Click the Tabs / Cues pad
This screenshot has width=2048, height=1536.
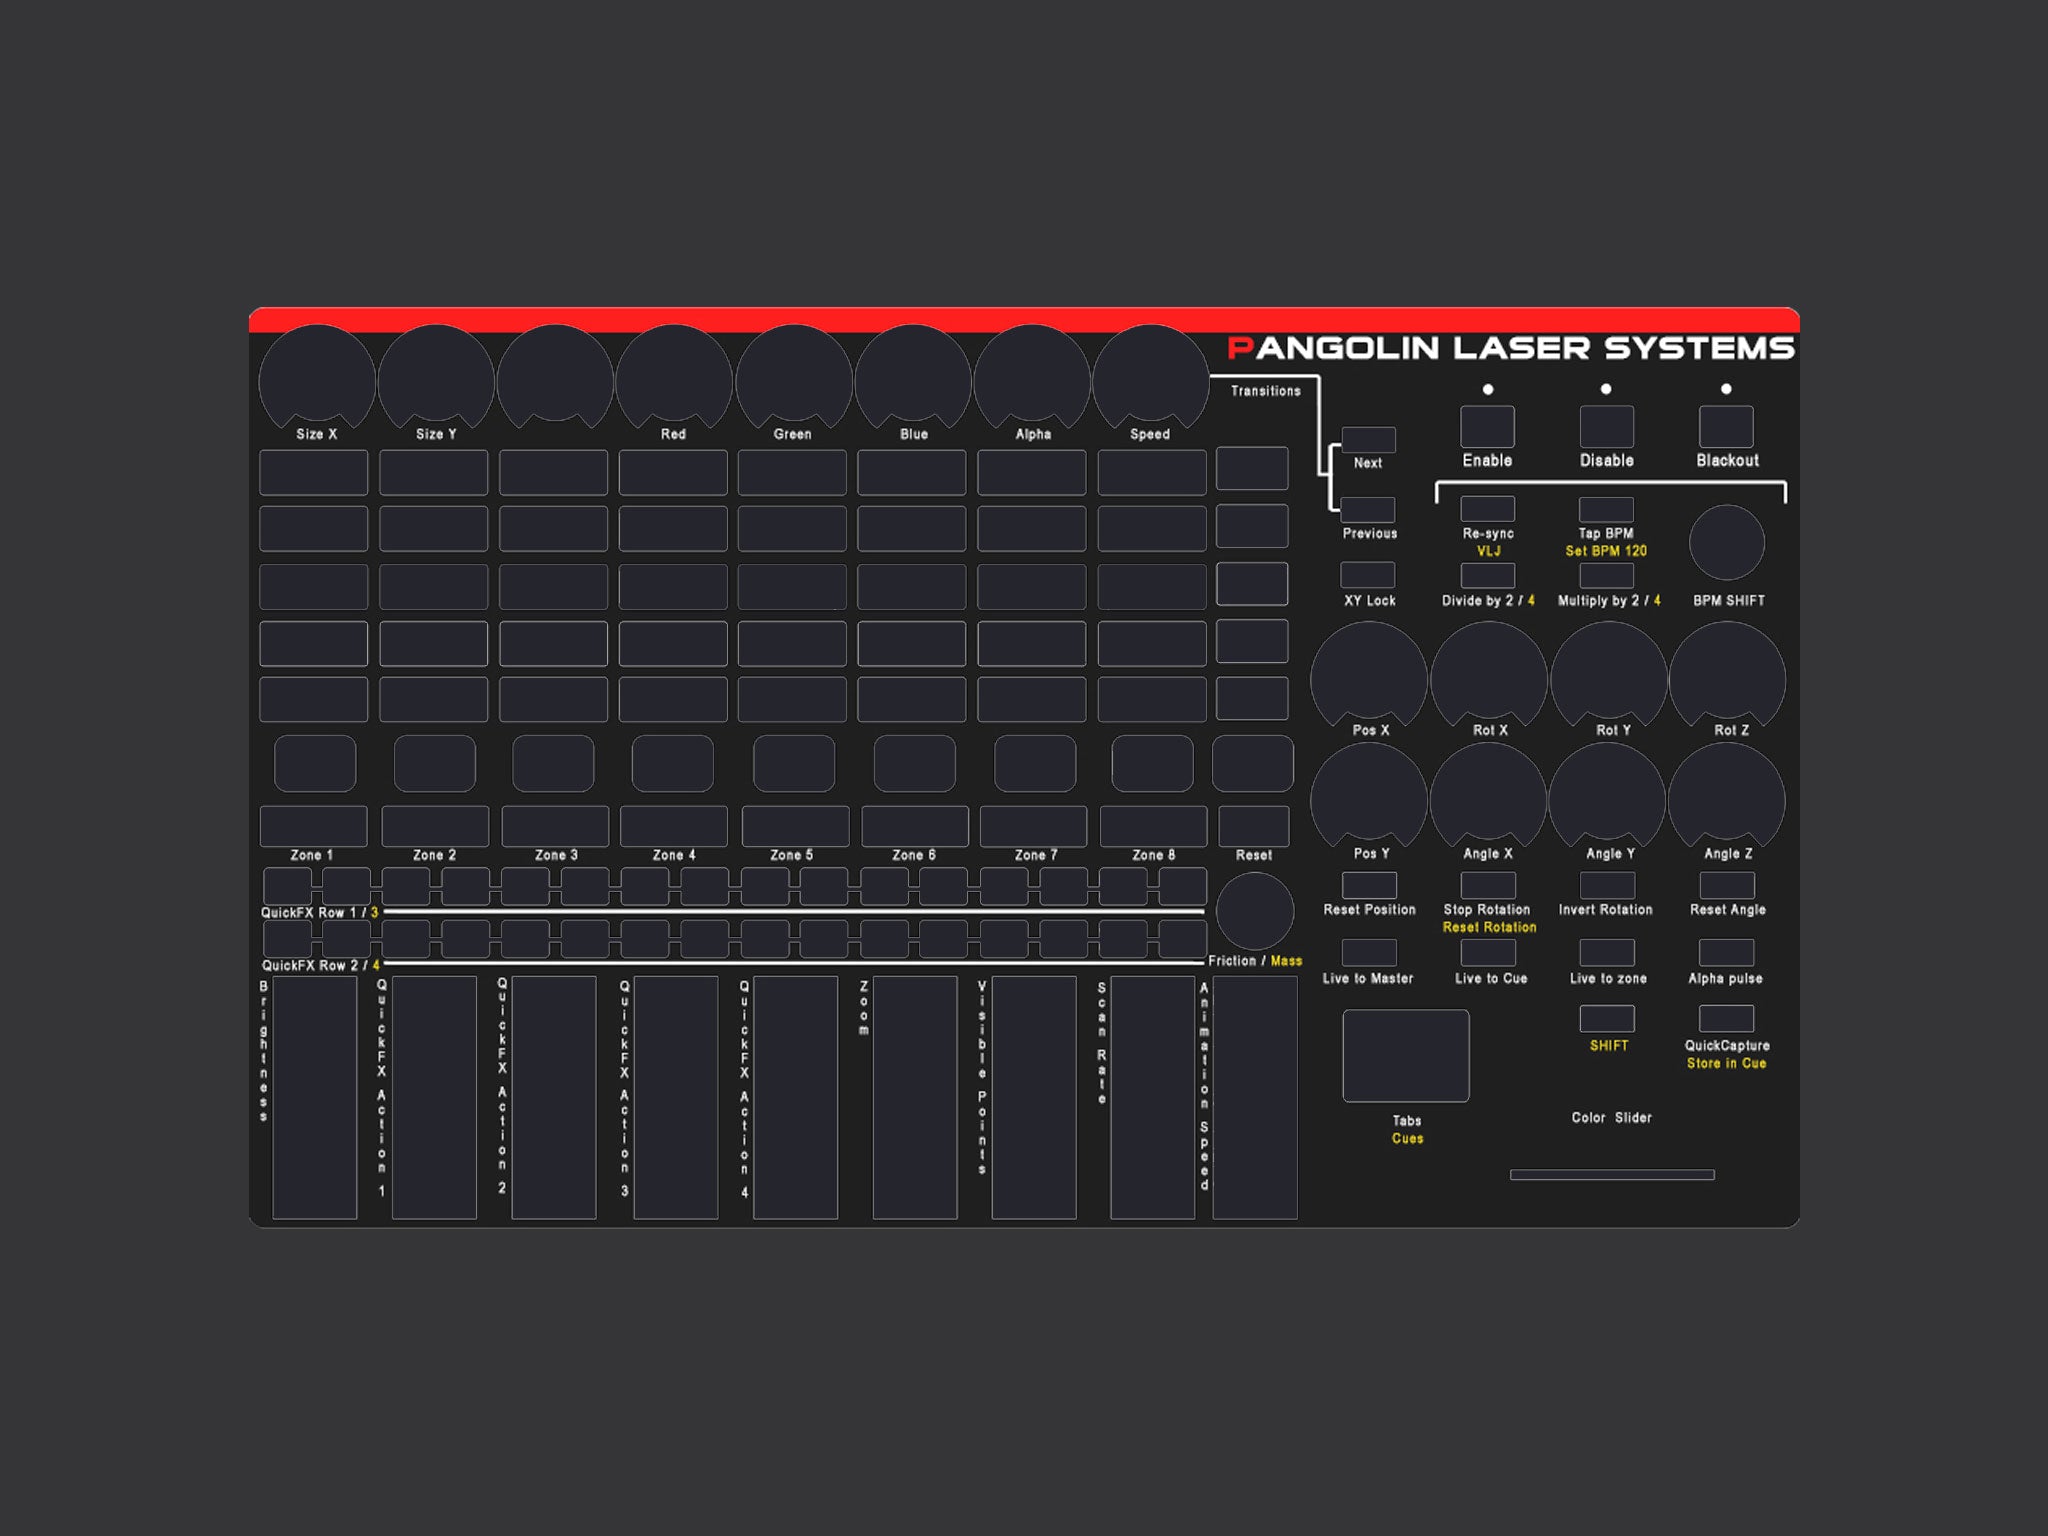tap(1406, 1056)
